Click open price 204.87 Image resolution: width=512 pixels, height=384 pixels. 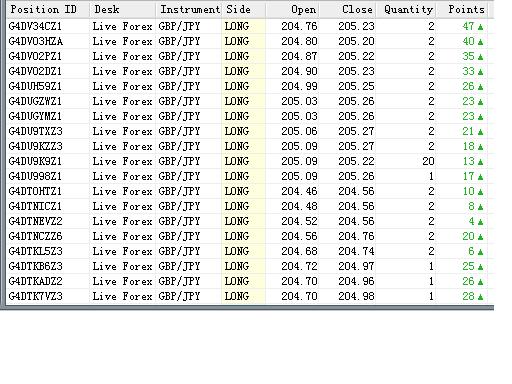299,56
